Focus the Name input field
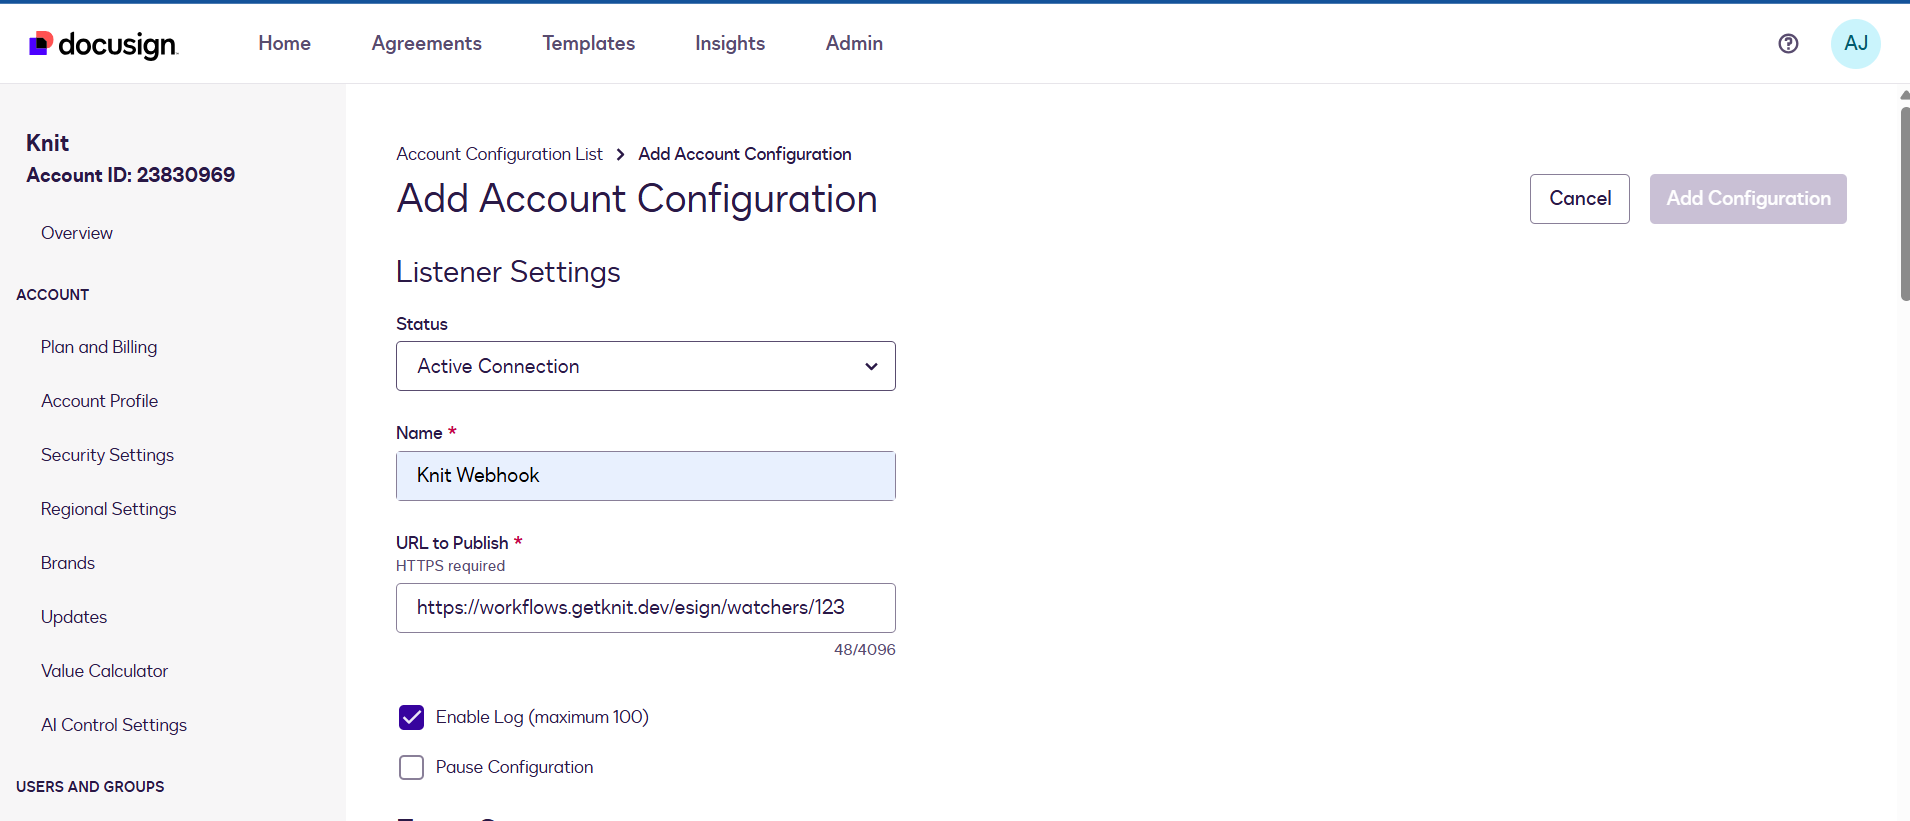 [x=646, y=476]
